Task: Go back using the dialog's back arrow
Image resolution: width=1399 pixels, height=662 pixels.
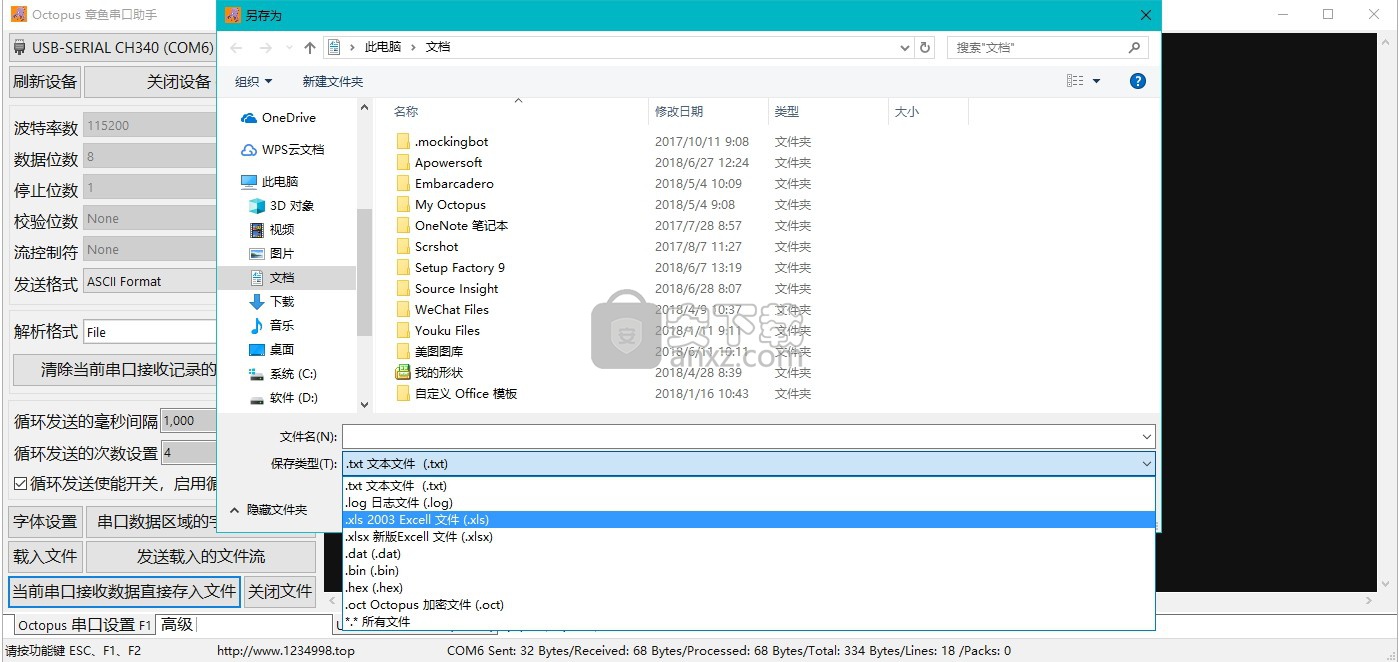Action: click(x=236, y=47)
